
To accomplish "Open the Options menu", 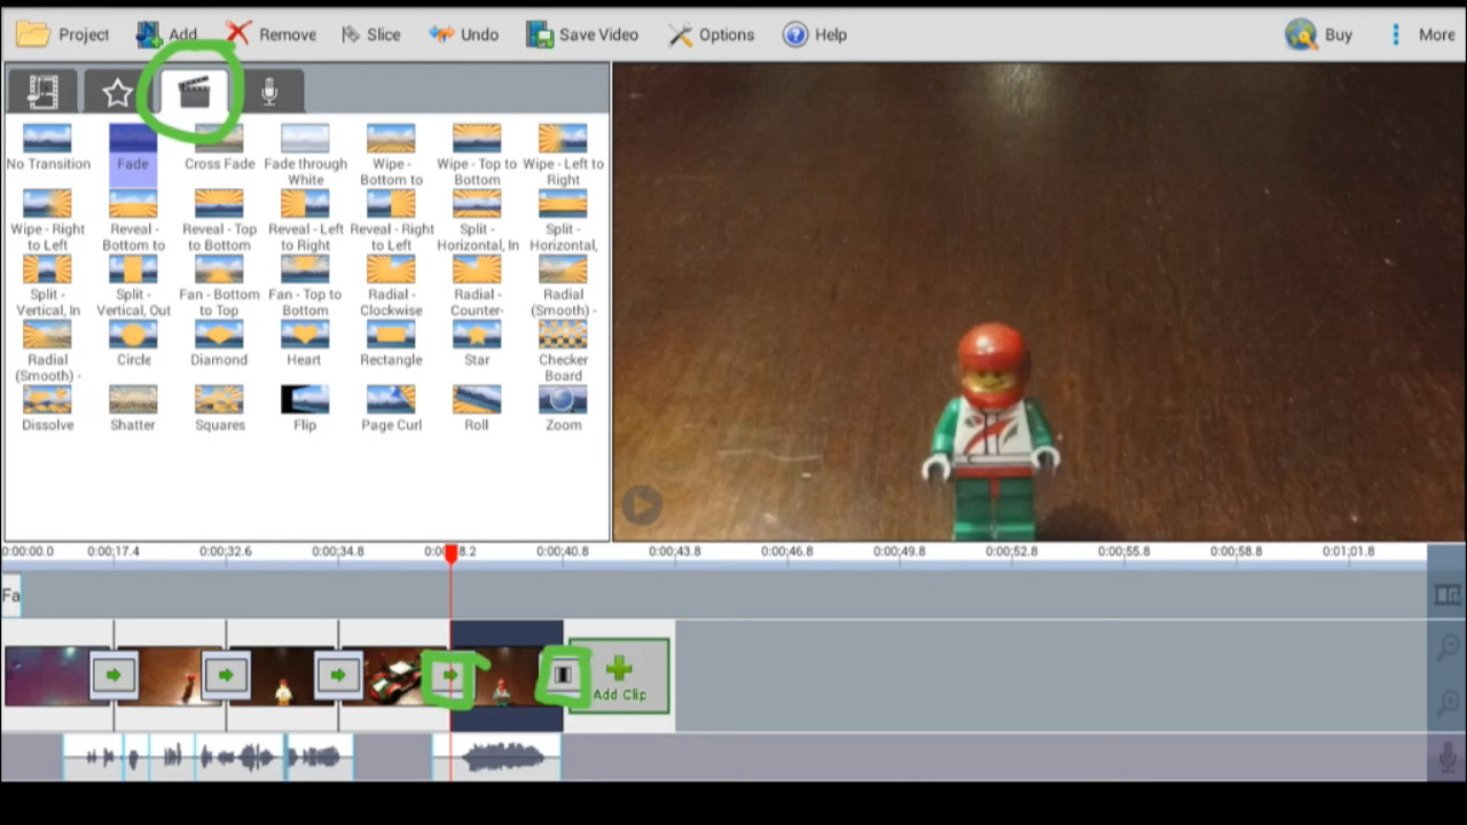I will (x=711, y=35).
